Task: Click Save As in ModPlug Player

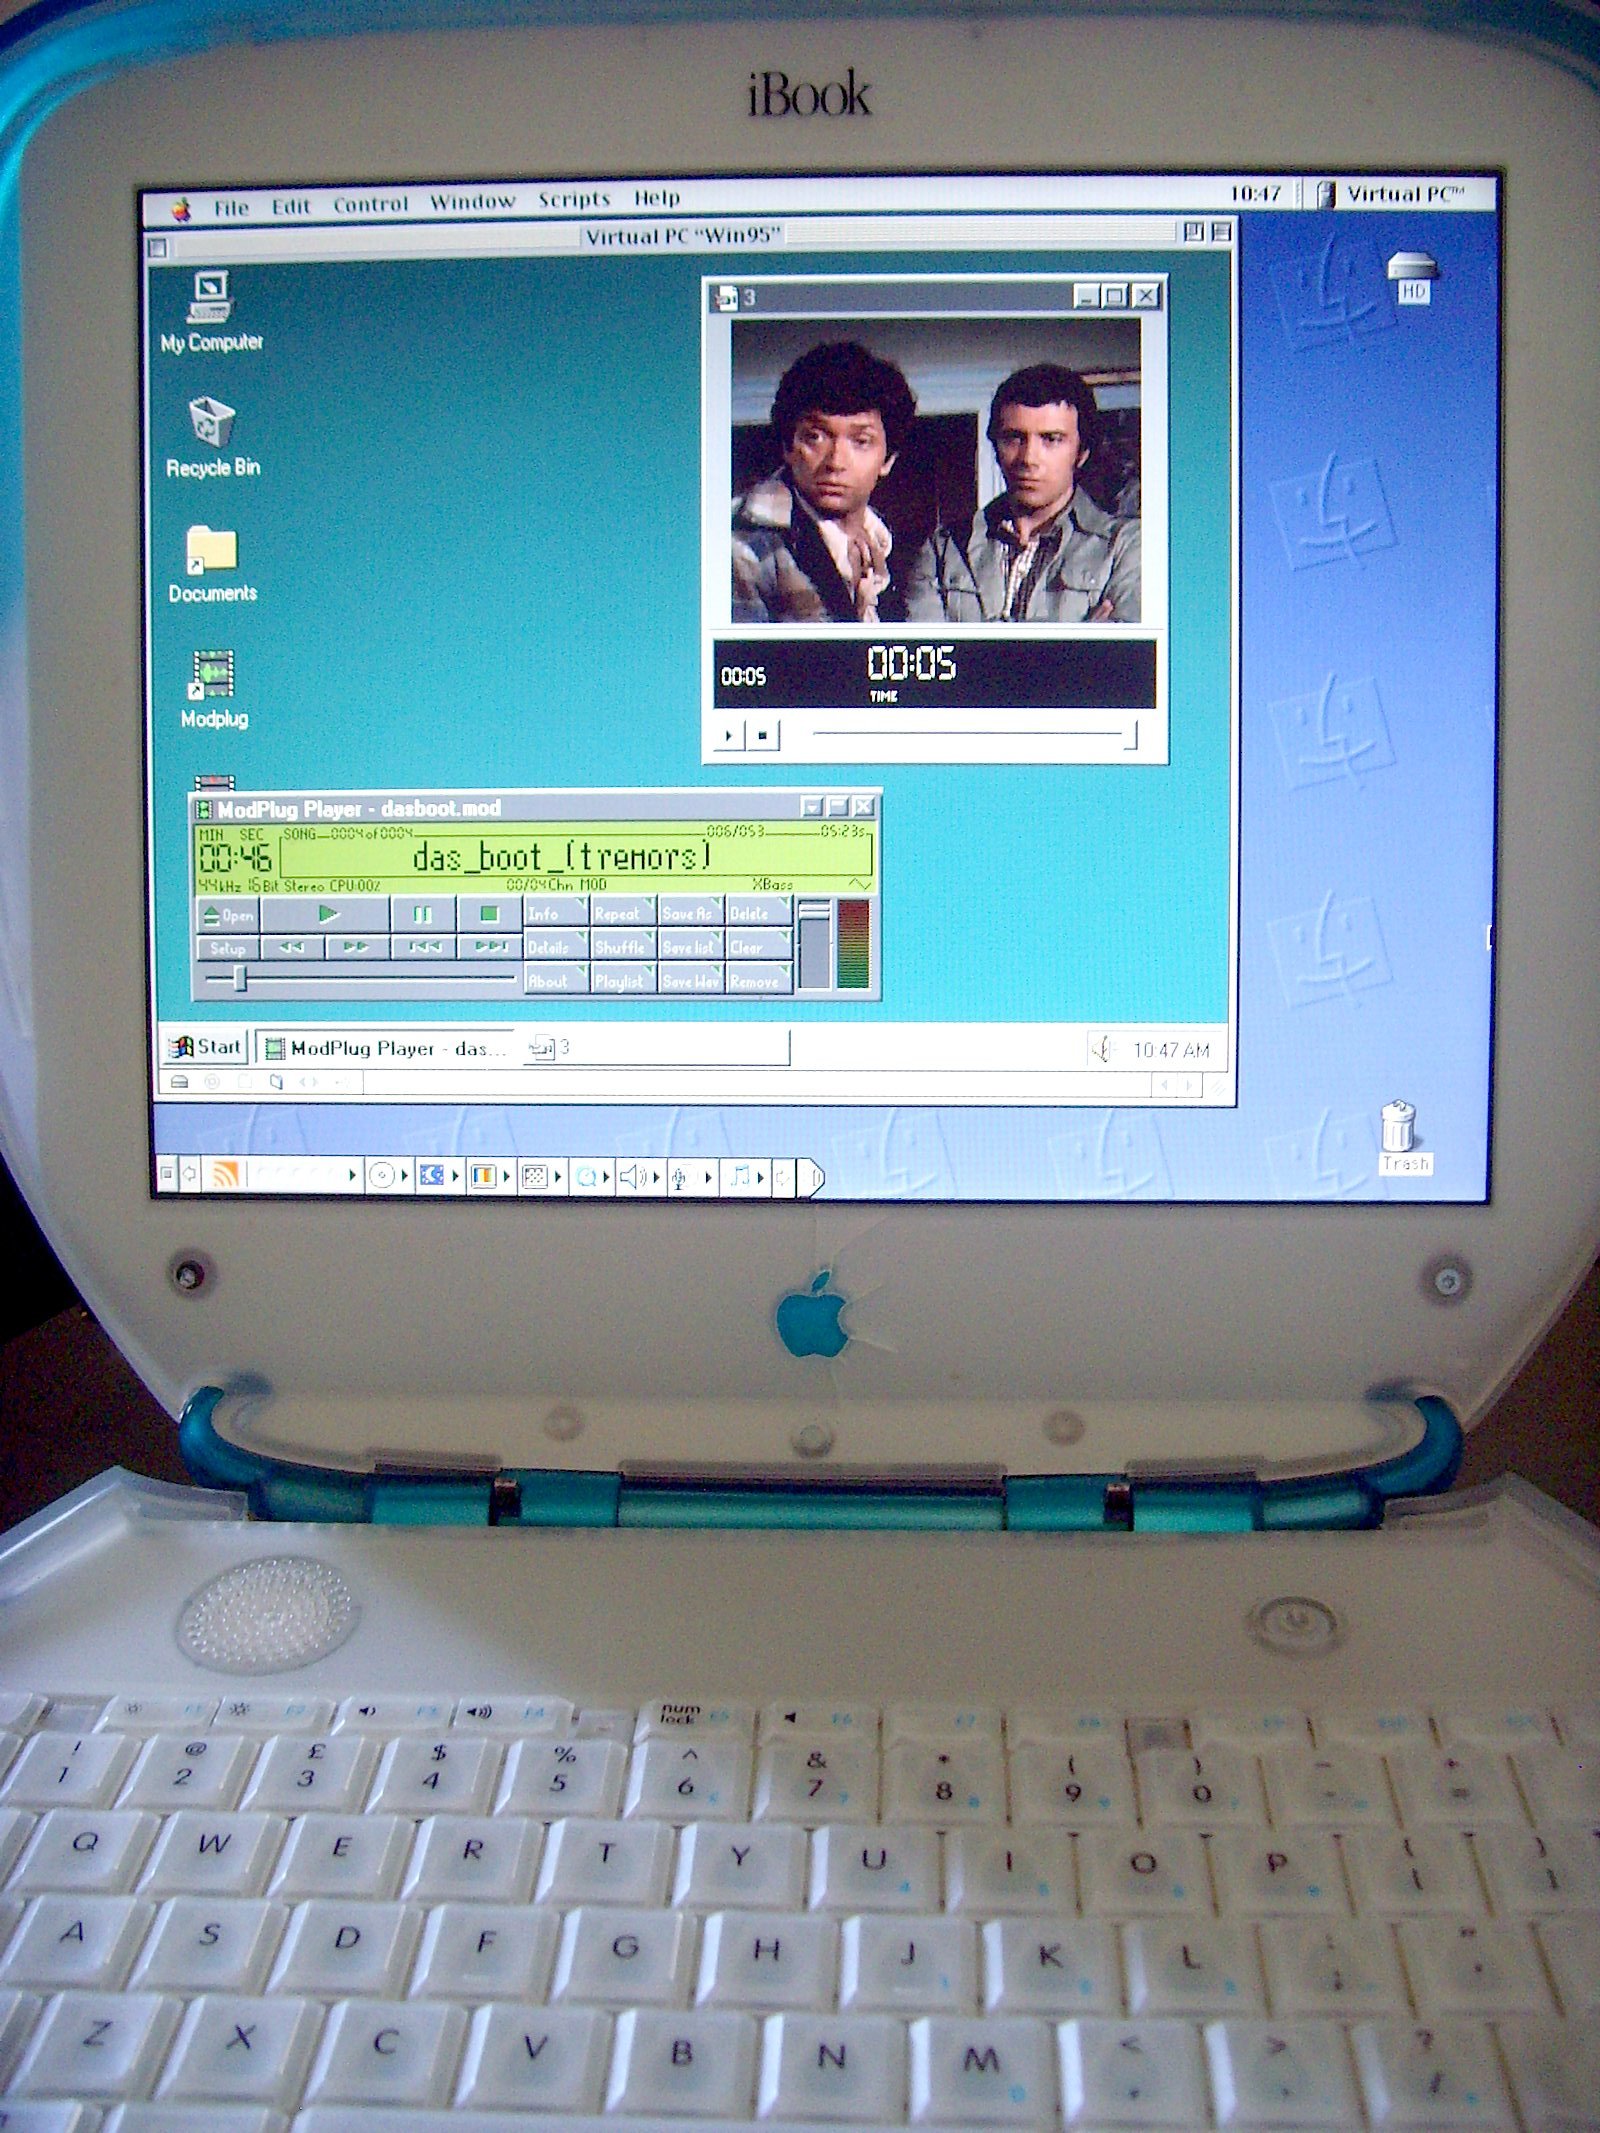Action: click(690, 913)
